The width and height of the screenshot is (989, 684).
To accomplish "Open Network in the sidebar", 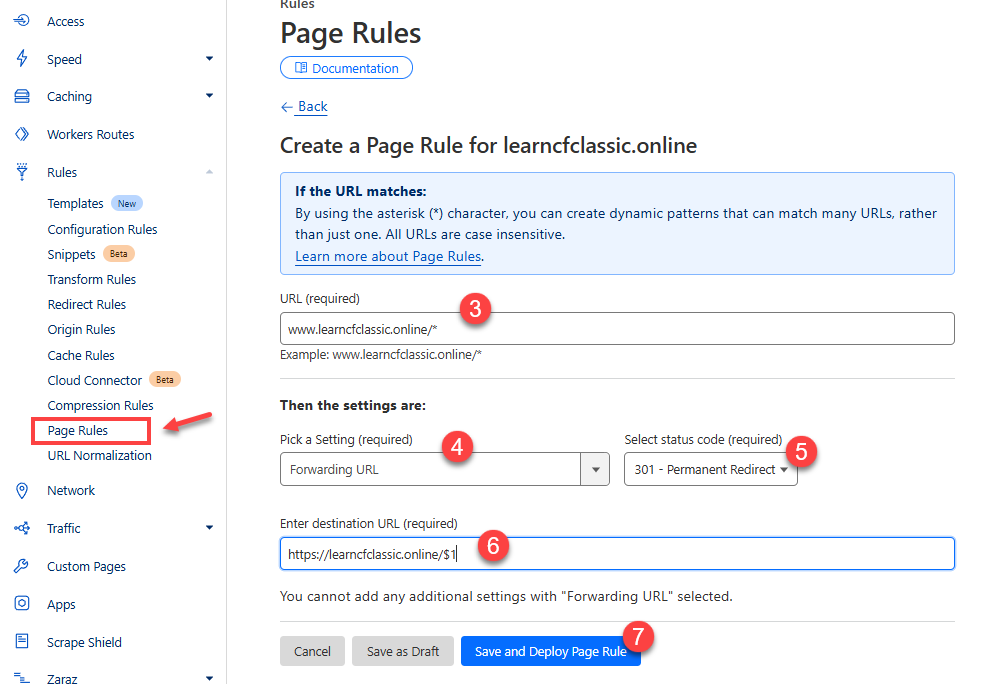I will pos(71,490).
